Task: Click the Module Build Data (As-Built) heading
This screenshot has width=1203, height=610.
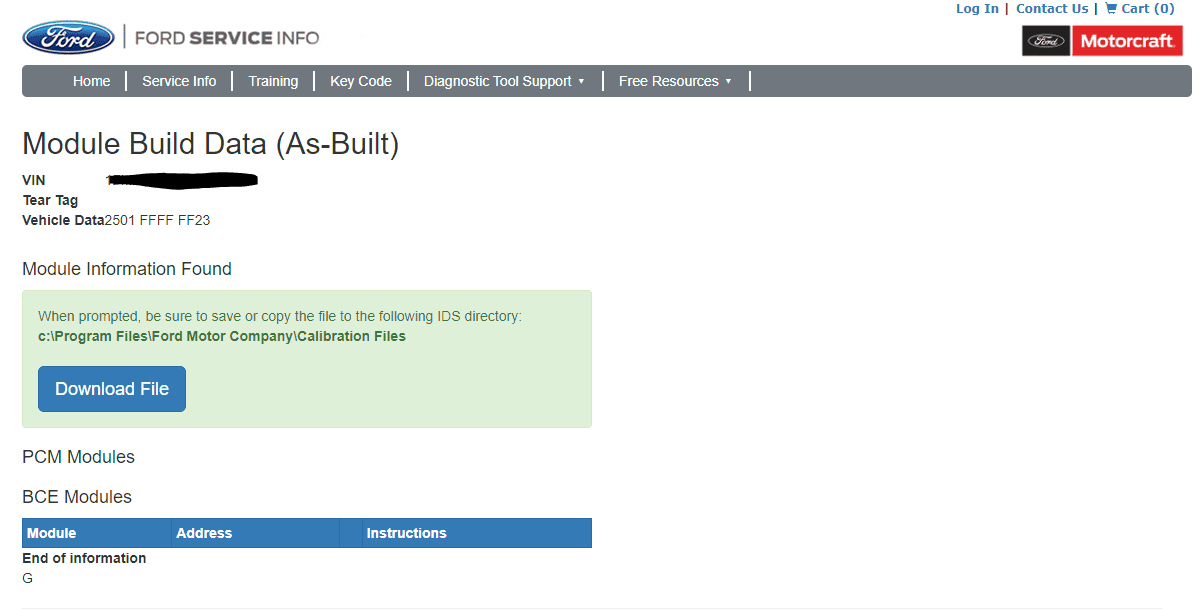Action: (211, 145)
